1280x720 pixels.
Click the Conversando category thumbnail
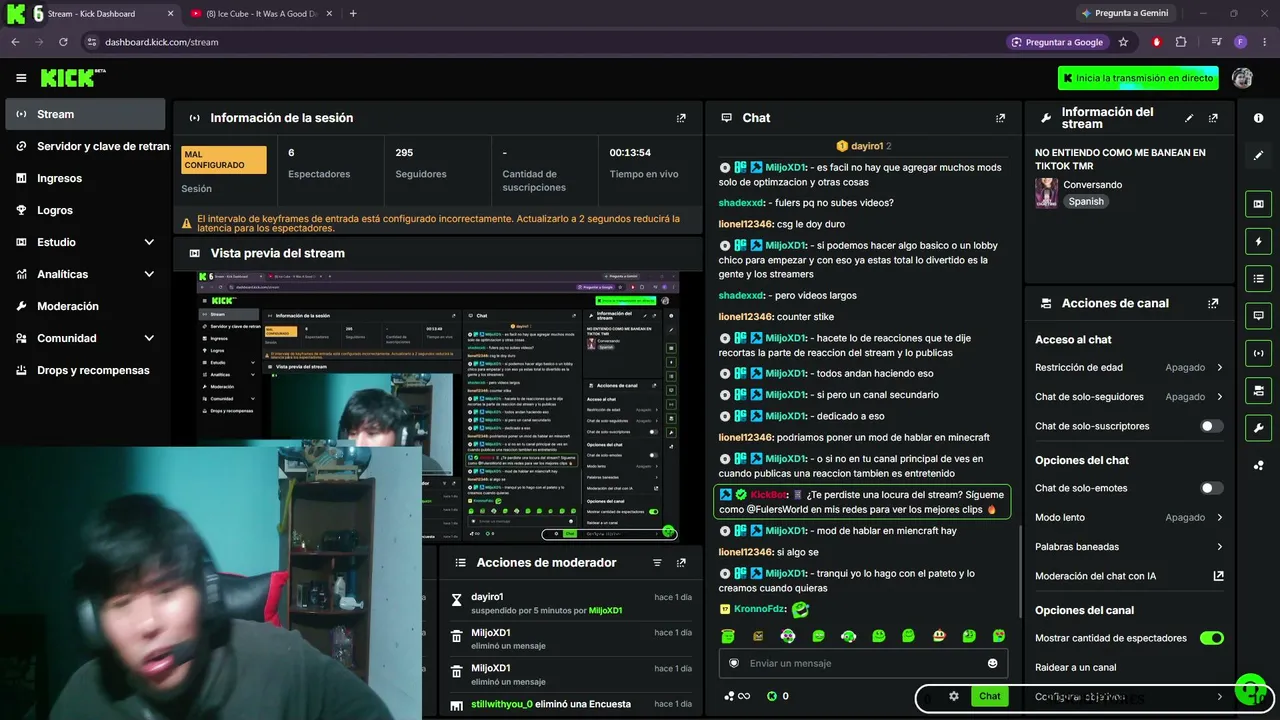click(1046, 193)
